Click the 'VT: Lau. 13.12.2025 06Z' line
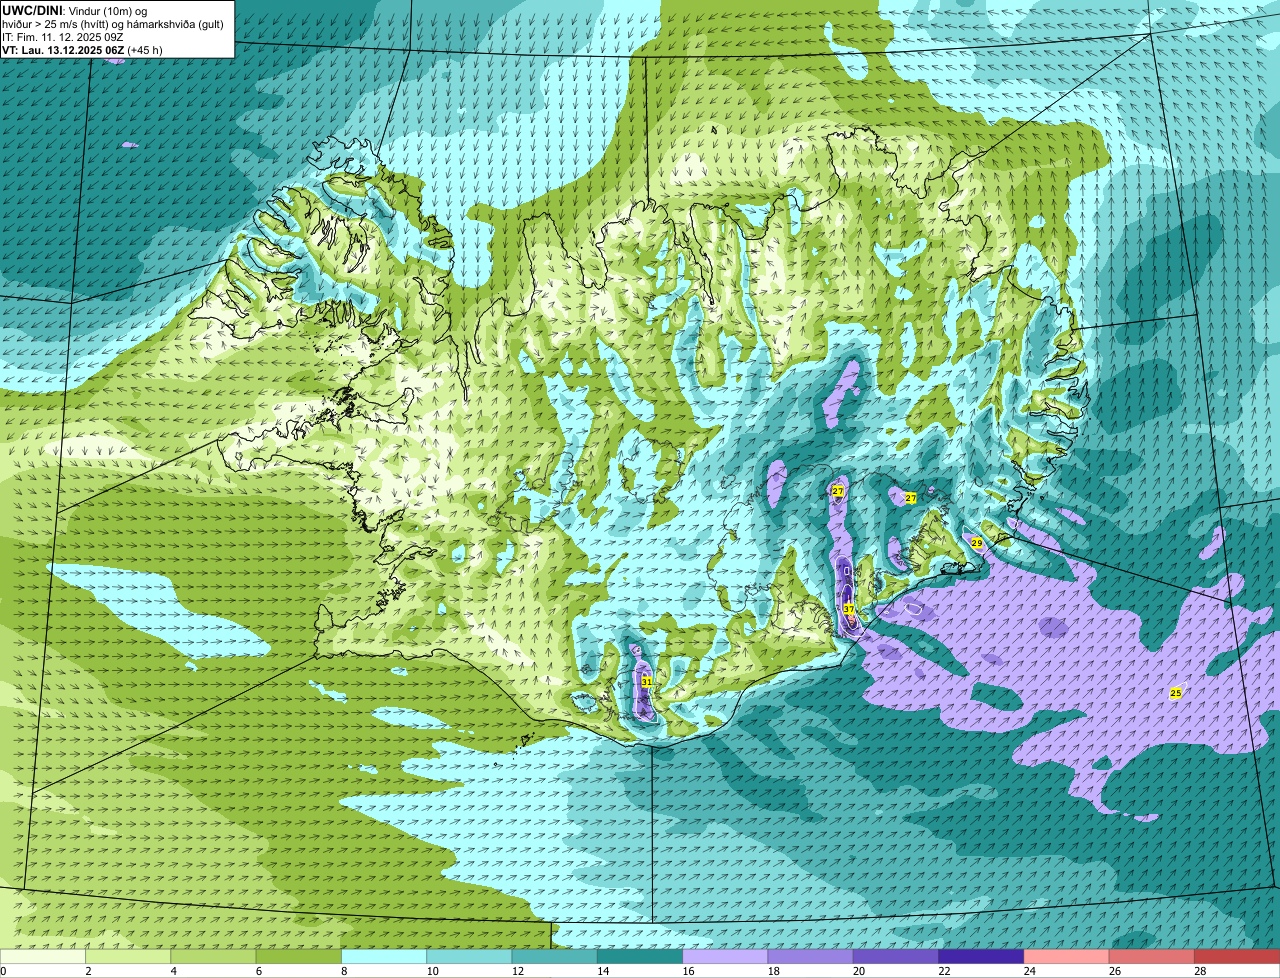1280x978 pixels. click(x=63, y=49)
